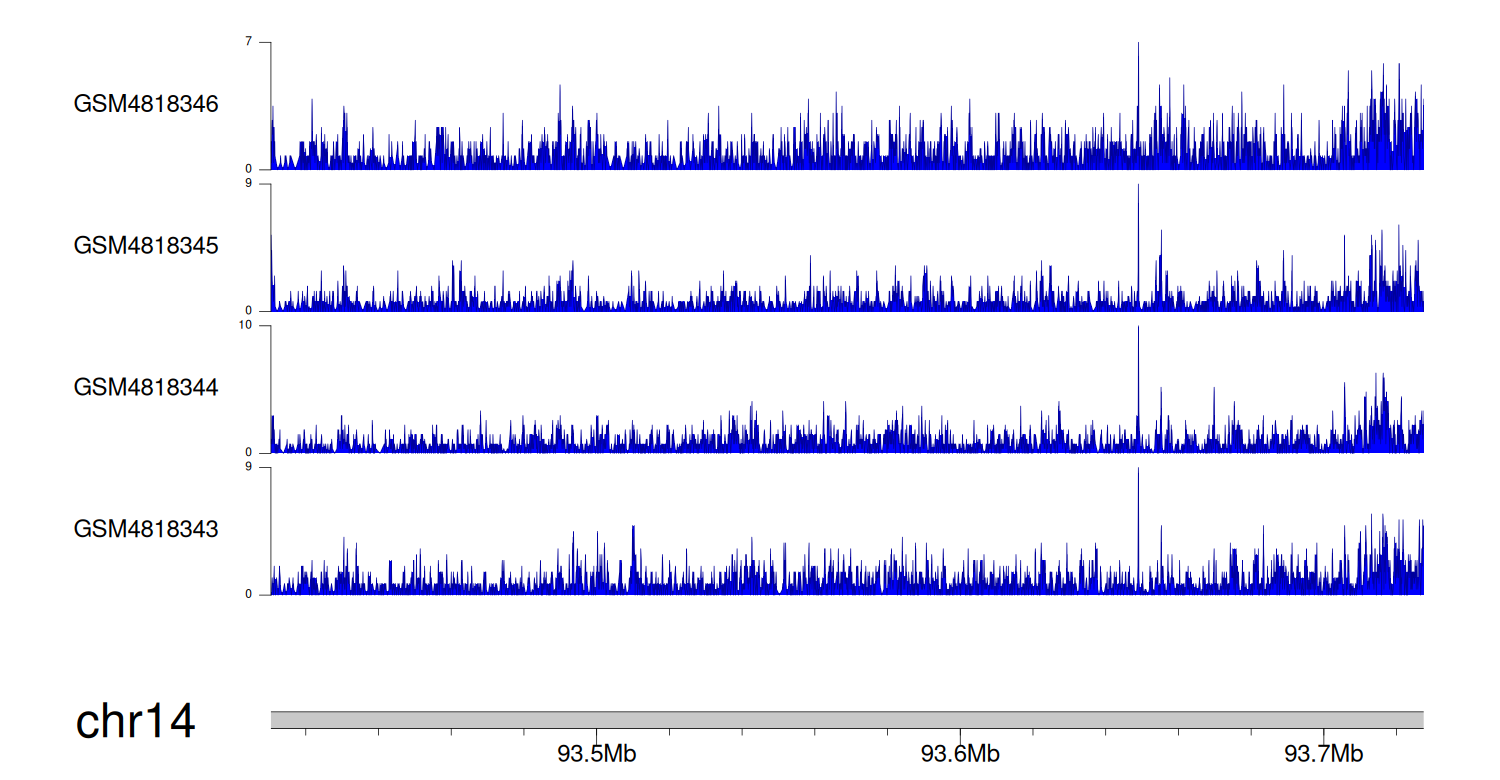The width and height of the screenshot is (1500, 780).
Task: Select the GSM4818343 track label
Action: [x=146, y=529]
